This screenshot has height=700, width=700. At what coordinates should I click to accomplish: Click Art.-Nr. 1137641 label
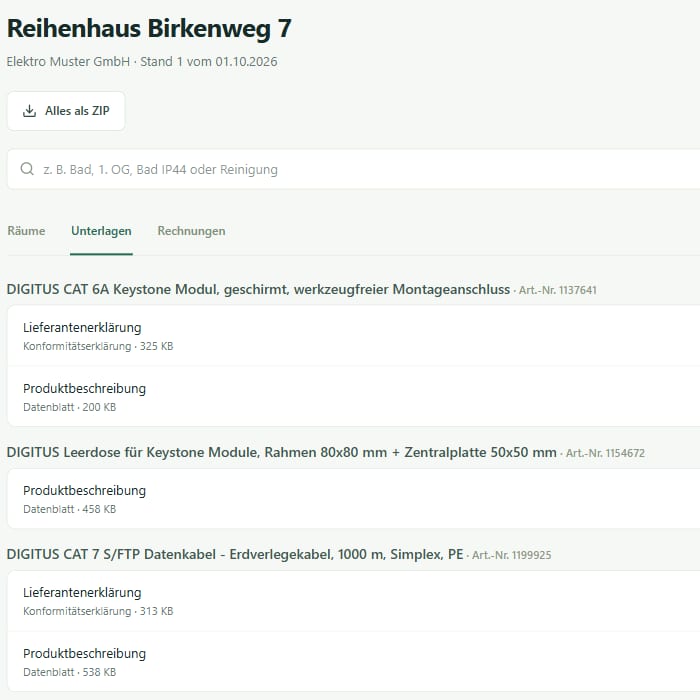[558, 290]
